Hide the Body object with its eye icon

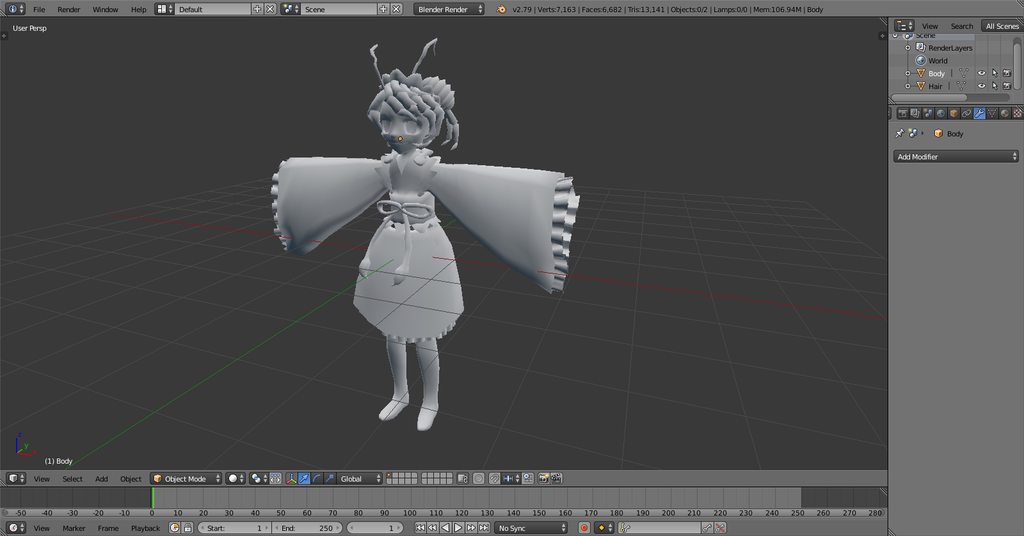pos(981,73)
